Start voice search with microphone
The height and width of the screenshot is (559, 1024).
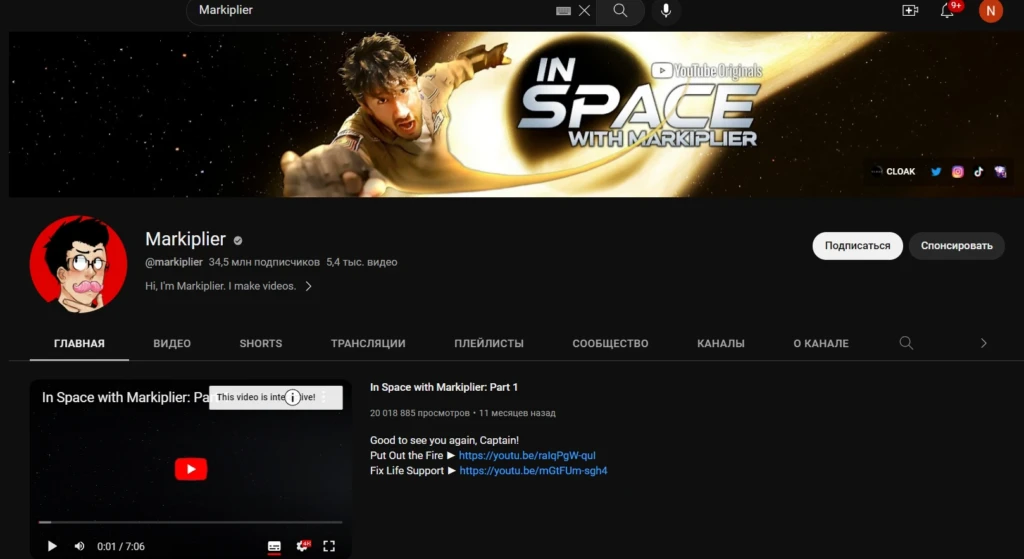(665, 10)
